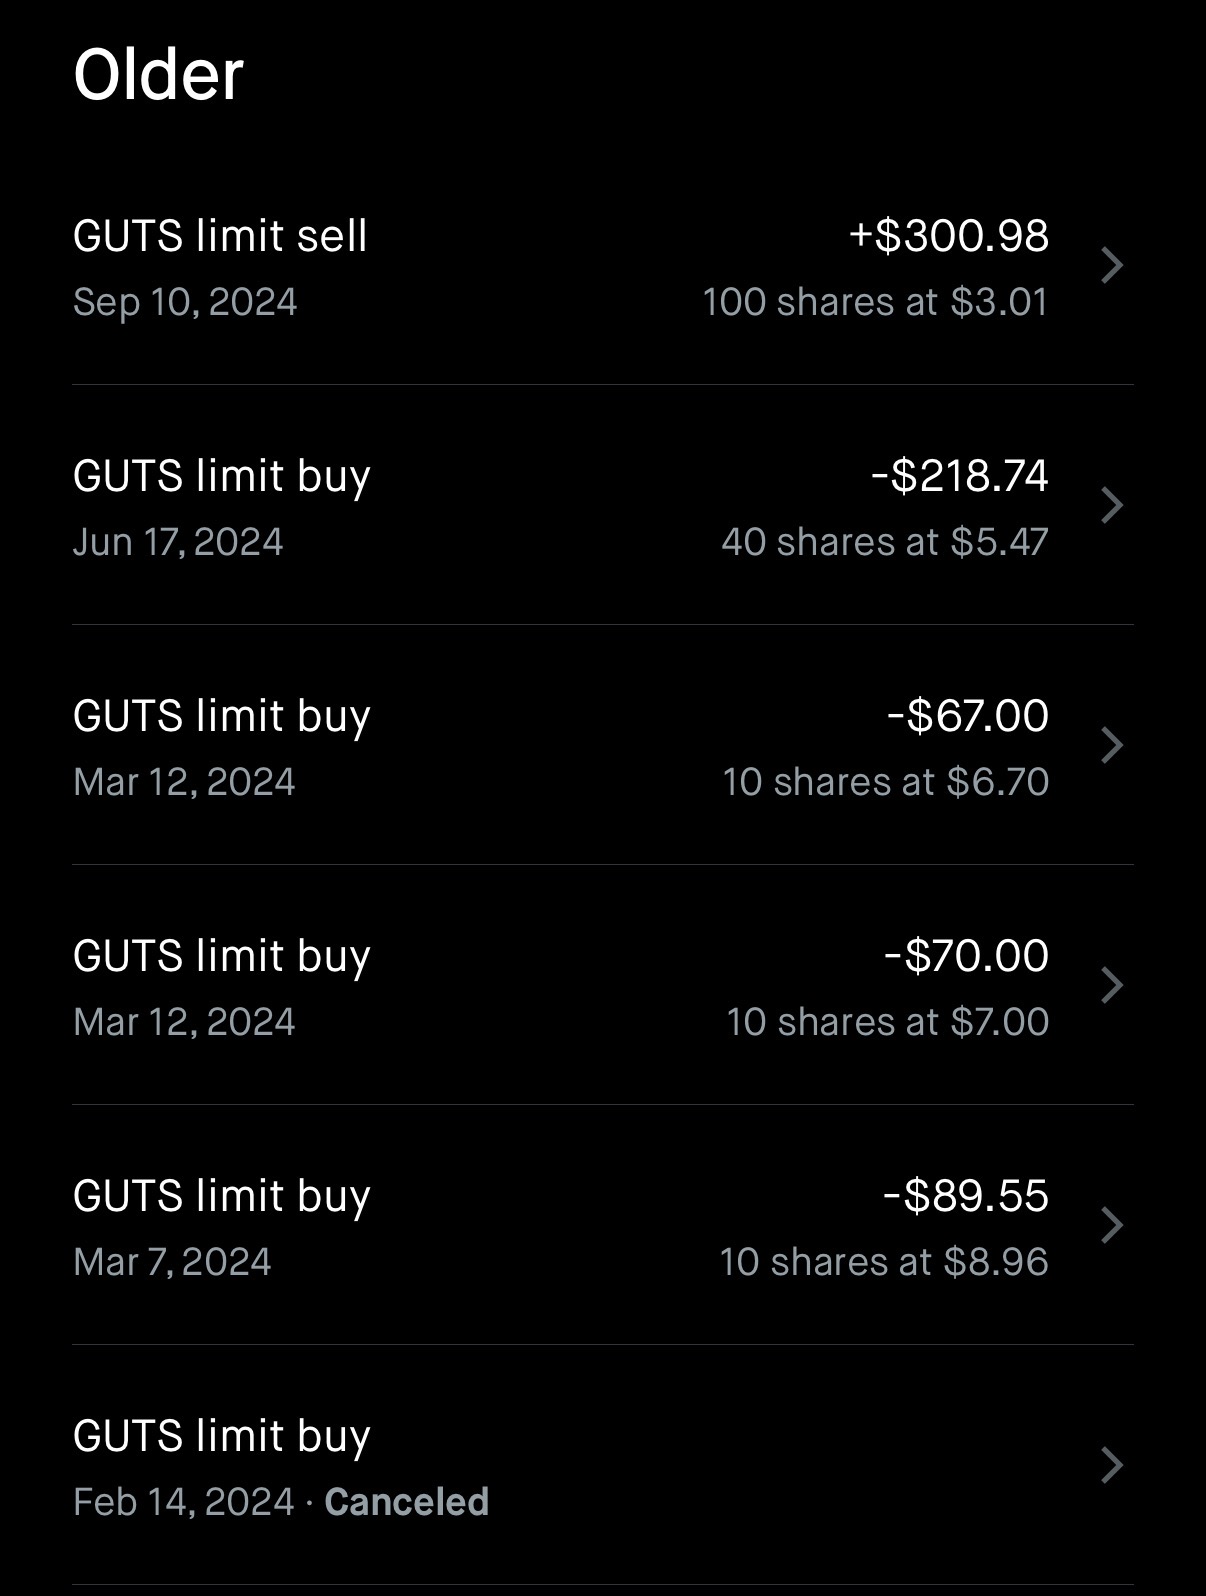The width and height of the screenshot is (1206, 1596).
Task: Click the chevron next to the -$67.00 order
Action: [x=1111, y=746]
